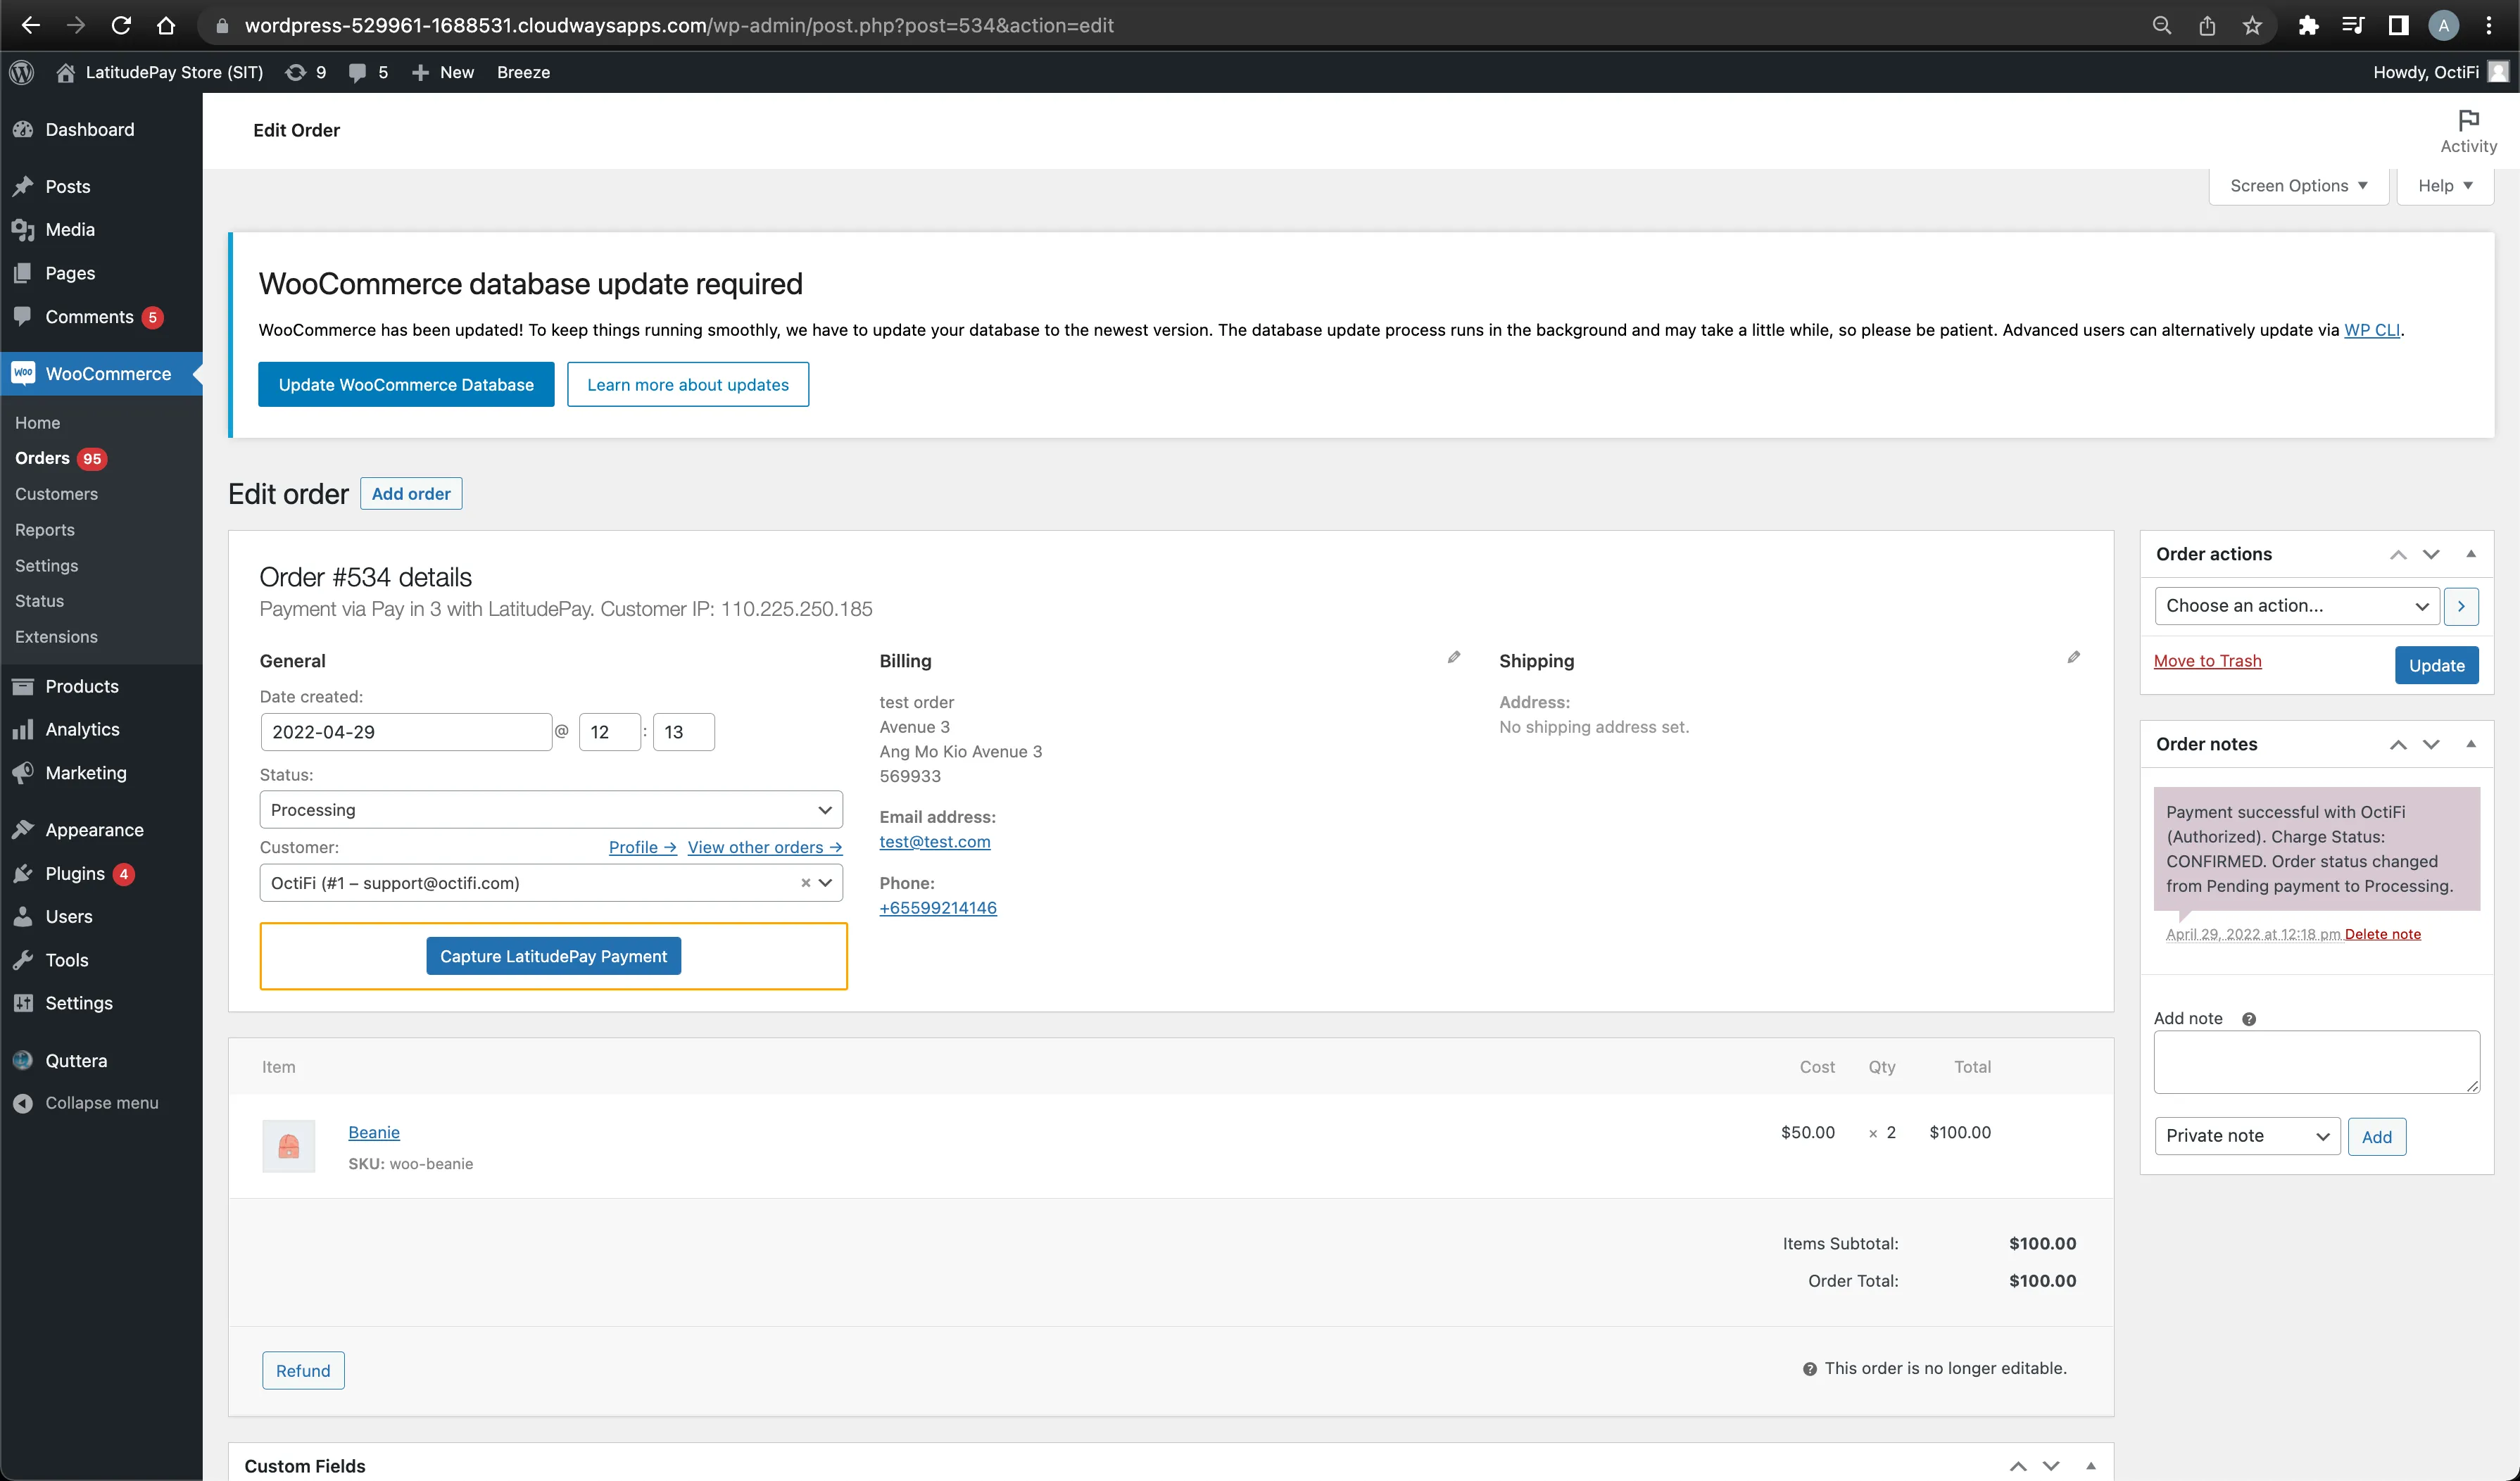Screen dimensions: 2520x1481
Task: Focus the Add note text area
Action: (2317, 1062)
